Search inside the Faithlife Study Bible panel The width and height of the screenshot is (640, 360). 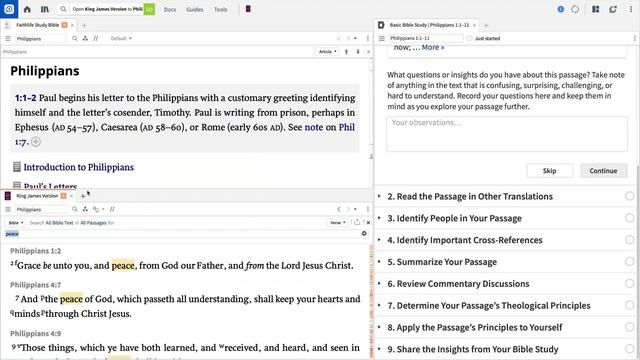pyautogui.click(x=75, y=38)
